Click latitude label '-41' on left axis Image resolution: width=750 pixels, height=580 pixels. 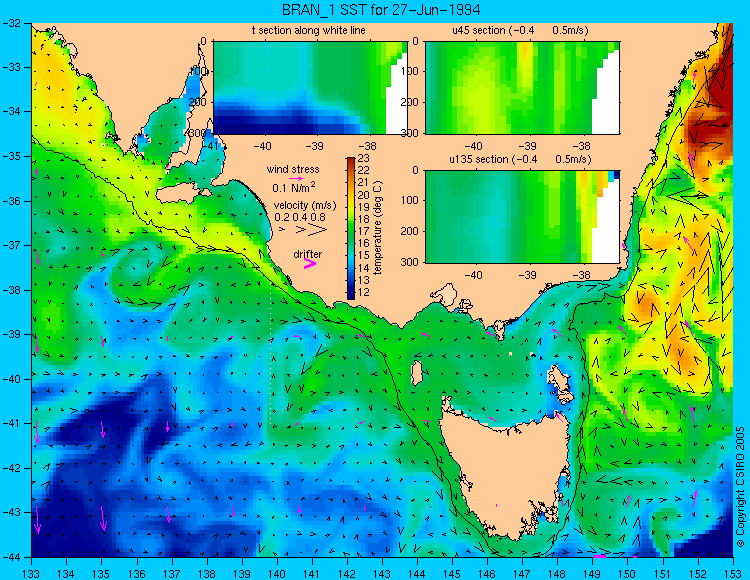[11, 423]
